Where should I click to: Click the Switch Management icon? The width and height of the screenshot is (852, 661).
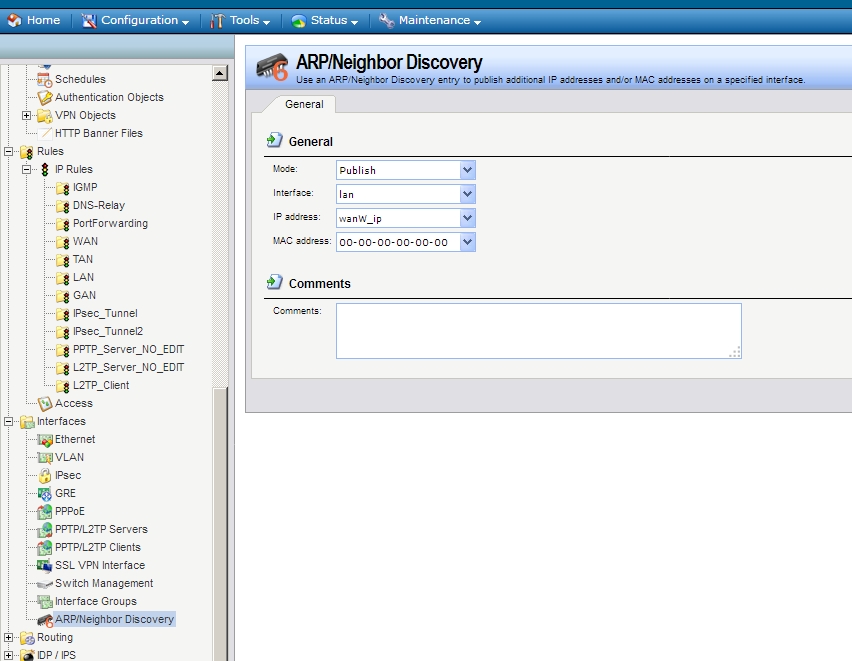click(x=45, y=583)
